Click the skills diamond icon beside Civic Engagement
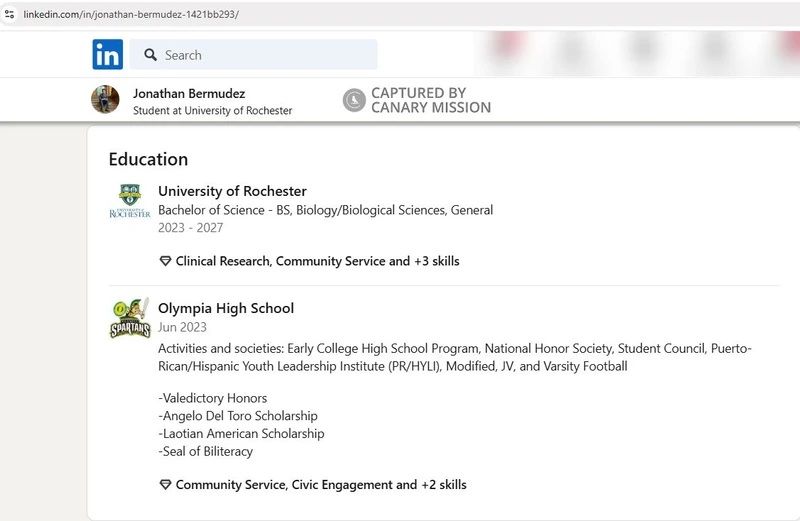800x521 pixels. [x=165, y=485]
